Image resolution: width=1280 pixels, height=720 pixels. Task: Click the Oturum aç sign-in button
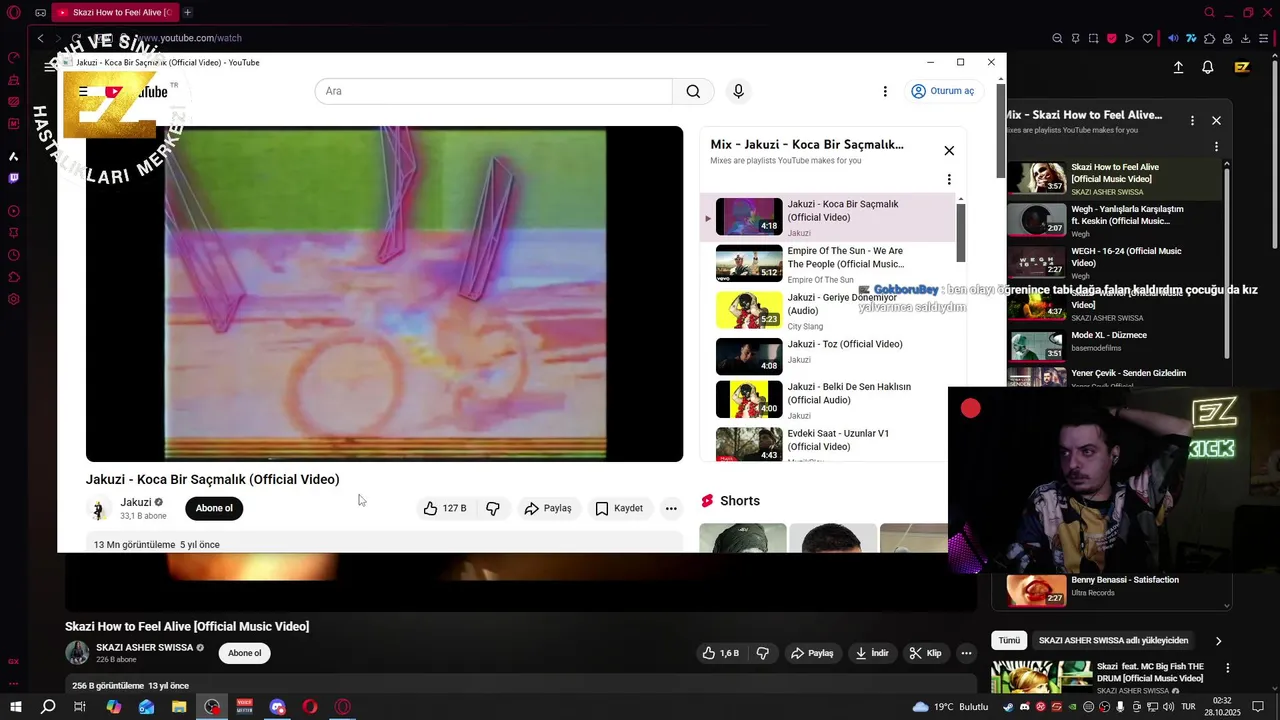(942, 91)
